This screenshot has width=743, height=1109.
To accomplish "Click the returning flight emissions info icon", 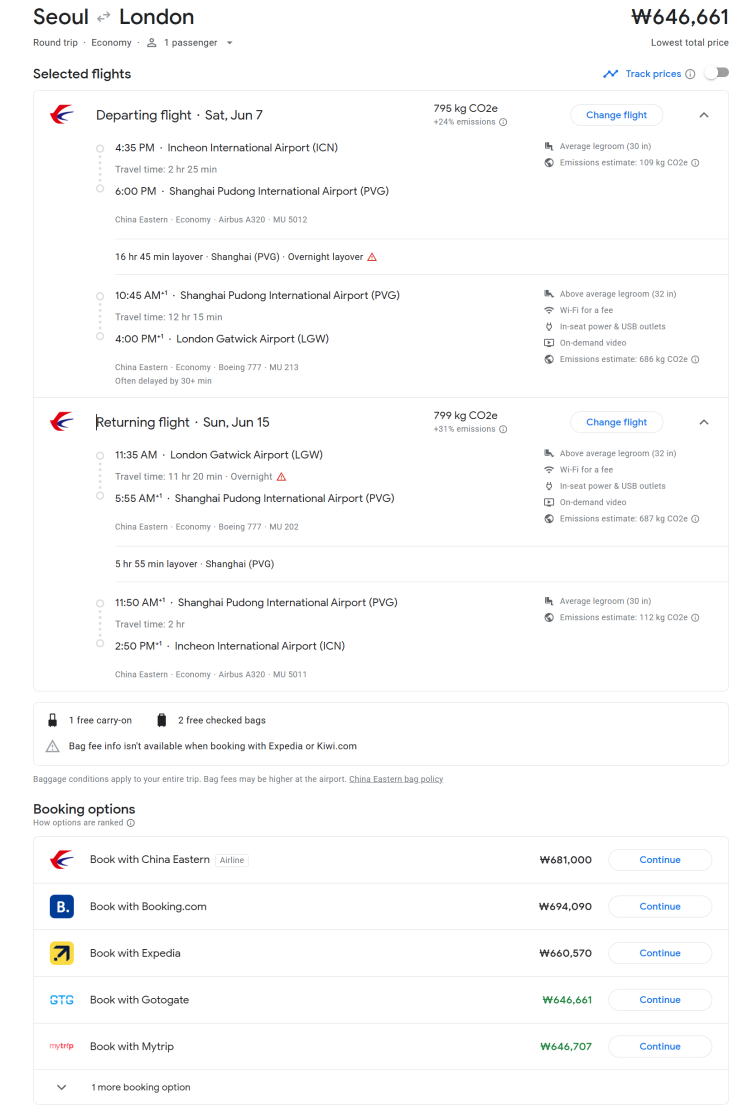I will pos(503,429).
